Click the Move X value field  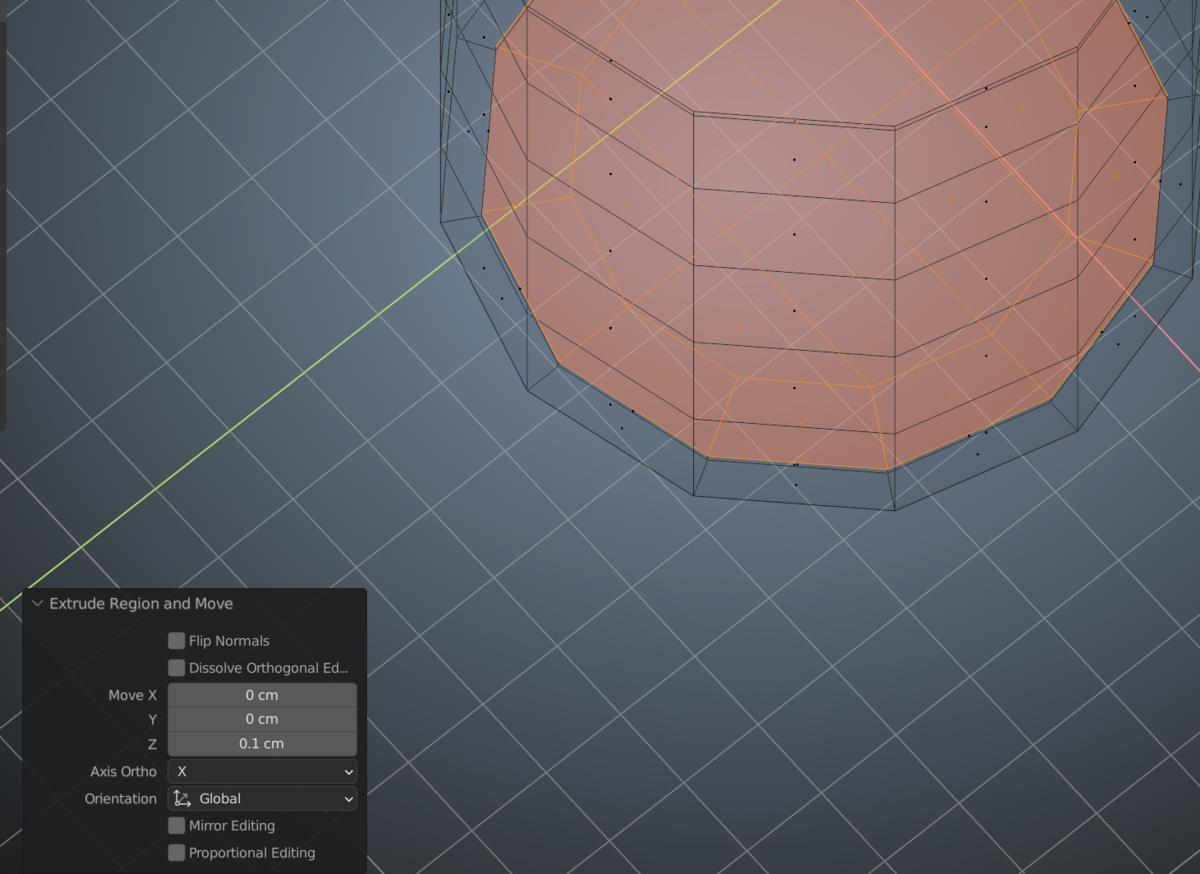(262, 695)
